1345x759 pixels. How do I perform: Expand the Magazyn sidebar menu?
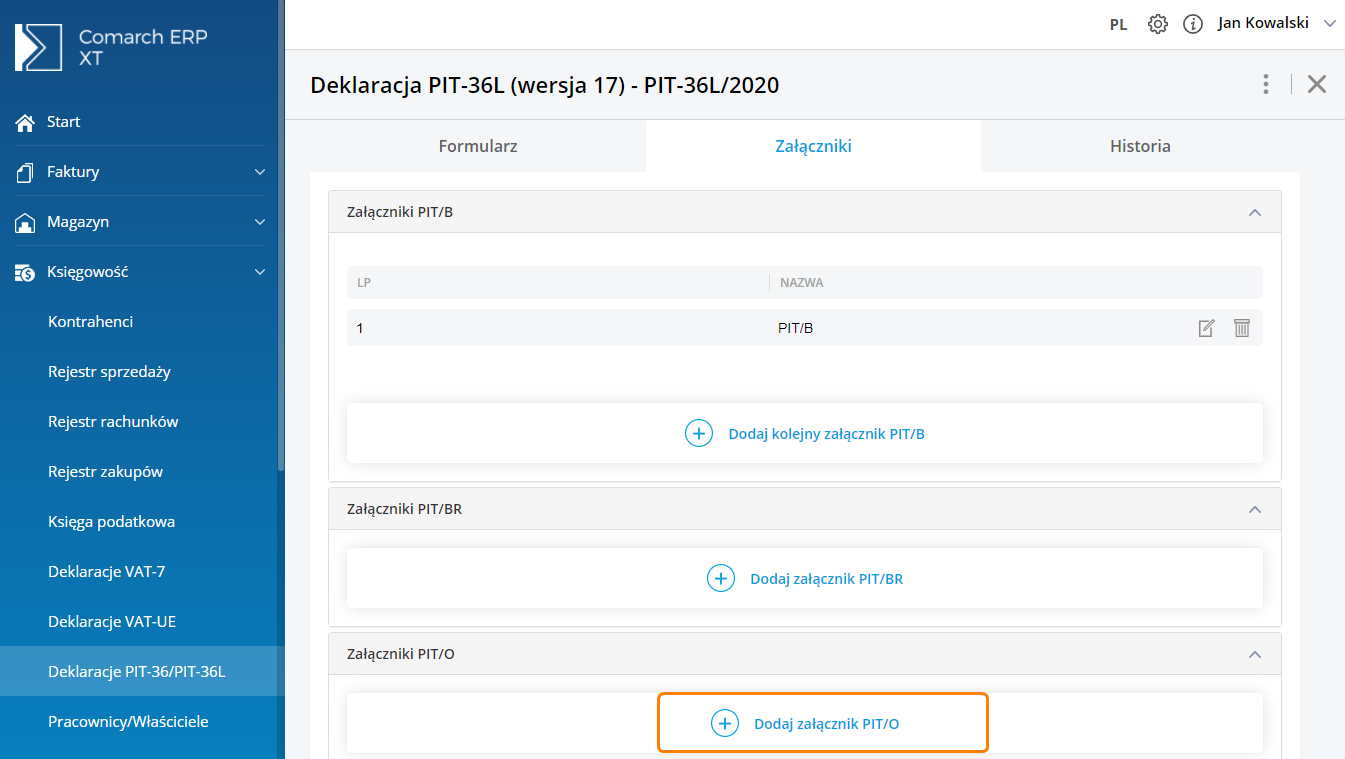coord(259,222)
